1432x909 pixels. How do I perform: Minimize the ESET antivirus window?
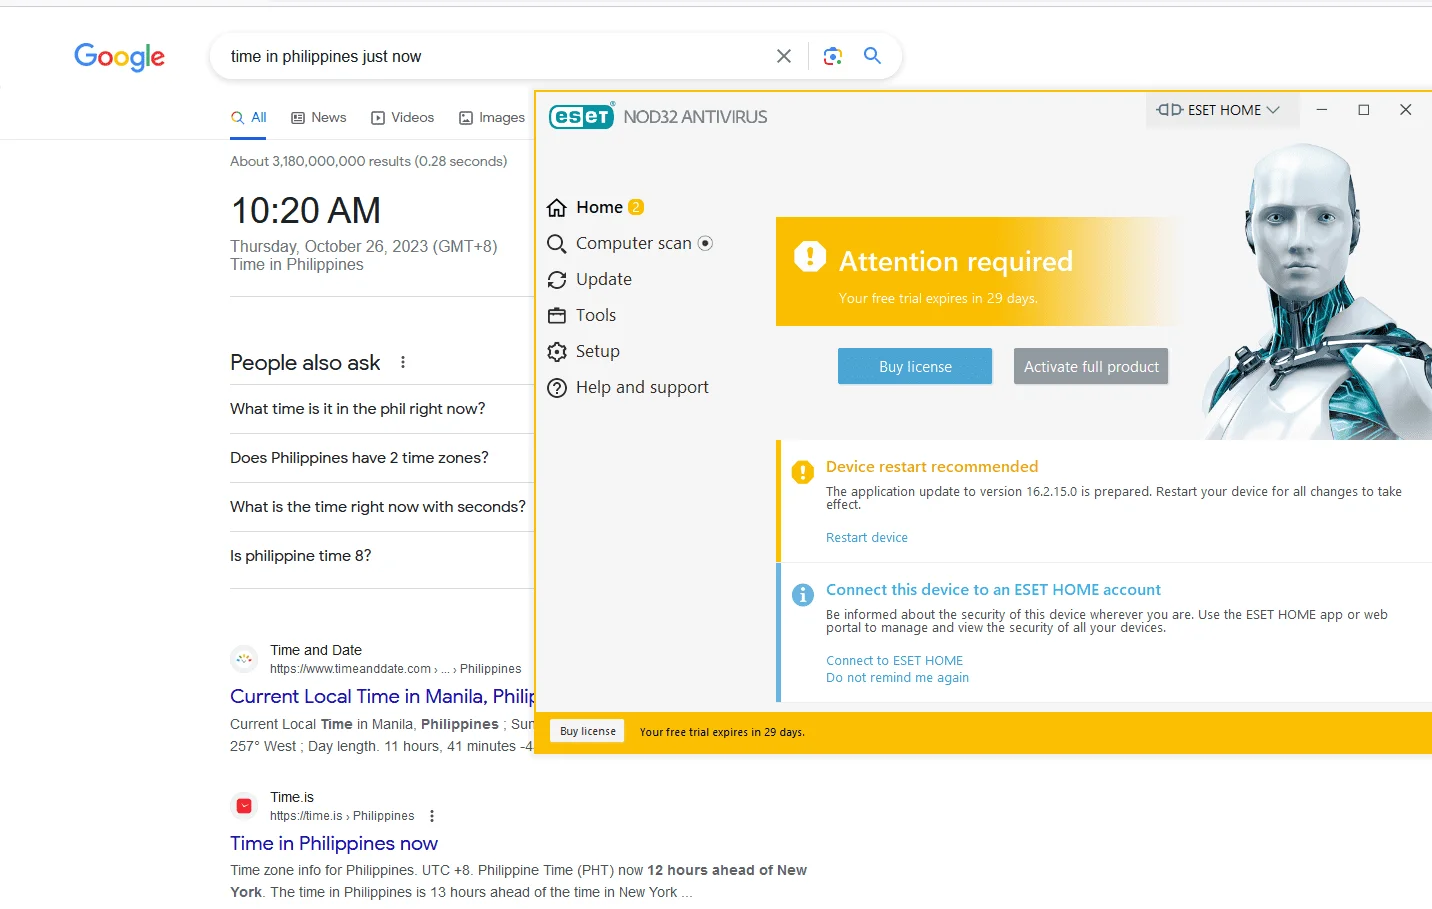(x=1322, y=110)
